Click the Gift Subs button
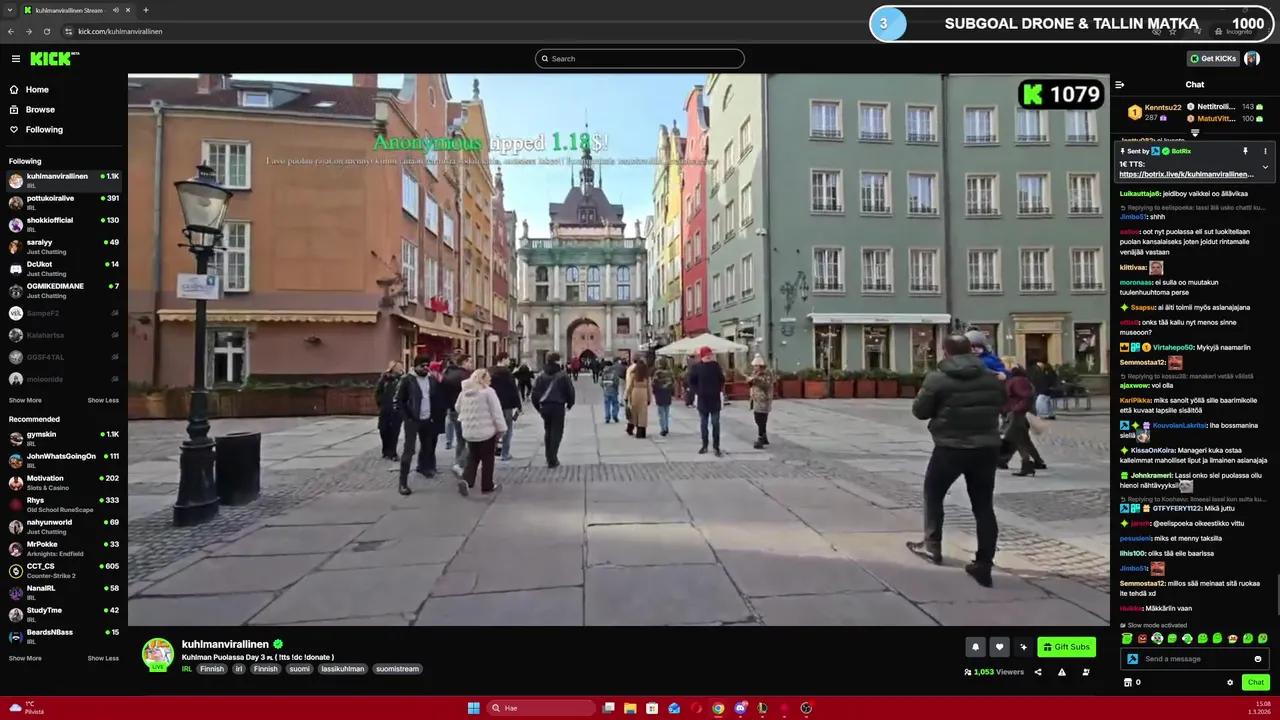 [1066, 647]
